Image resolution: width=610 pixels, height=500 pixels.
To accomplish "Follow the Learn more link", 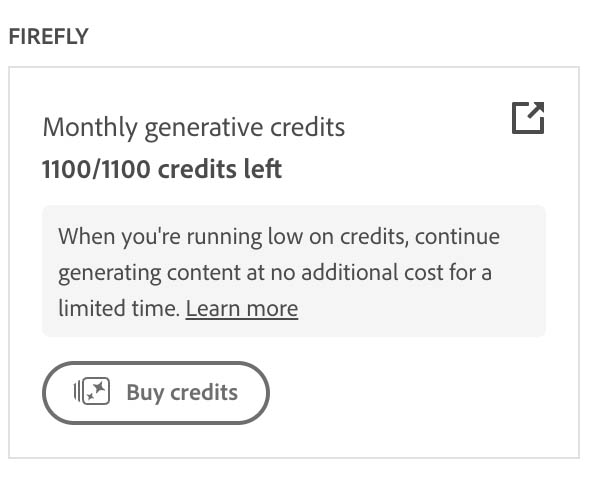I will [x=242, y=309].
